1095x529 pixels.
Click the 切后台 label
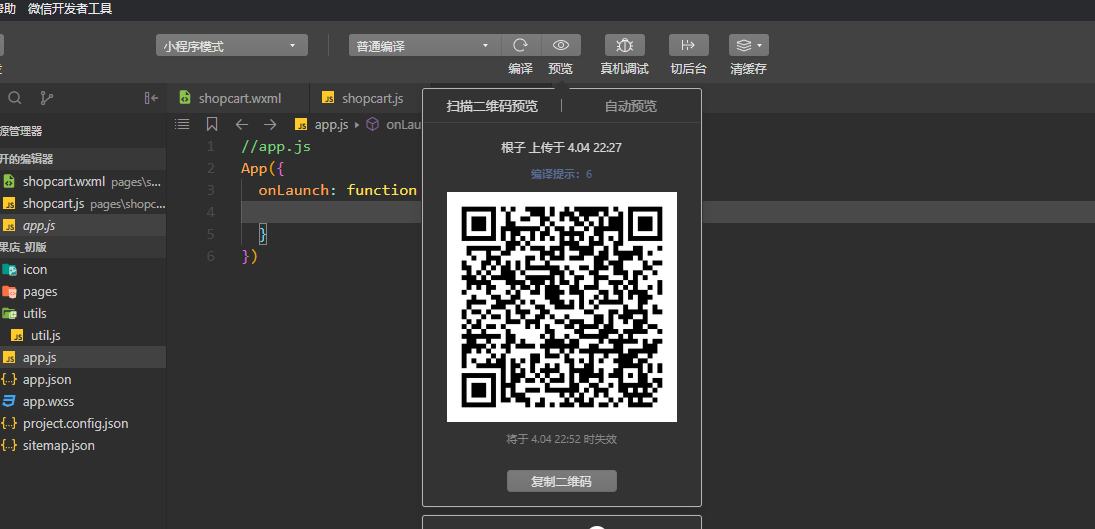pyautogui.click(x=689, y=68)
